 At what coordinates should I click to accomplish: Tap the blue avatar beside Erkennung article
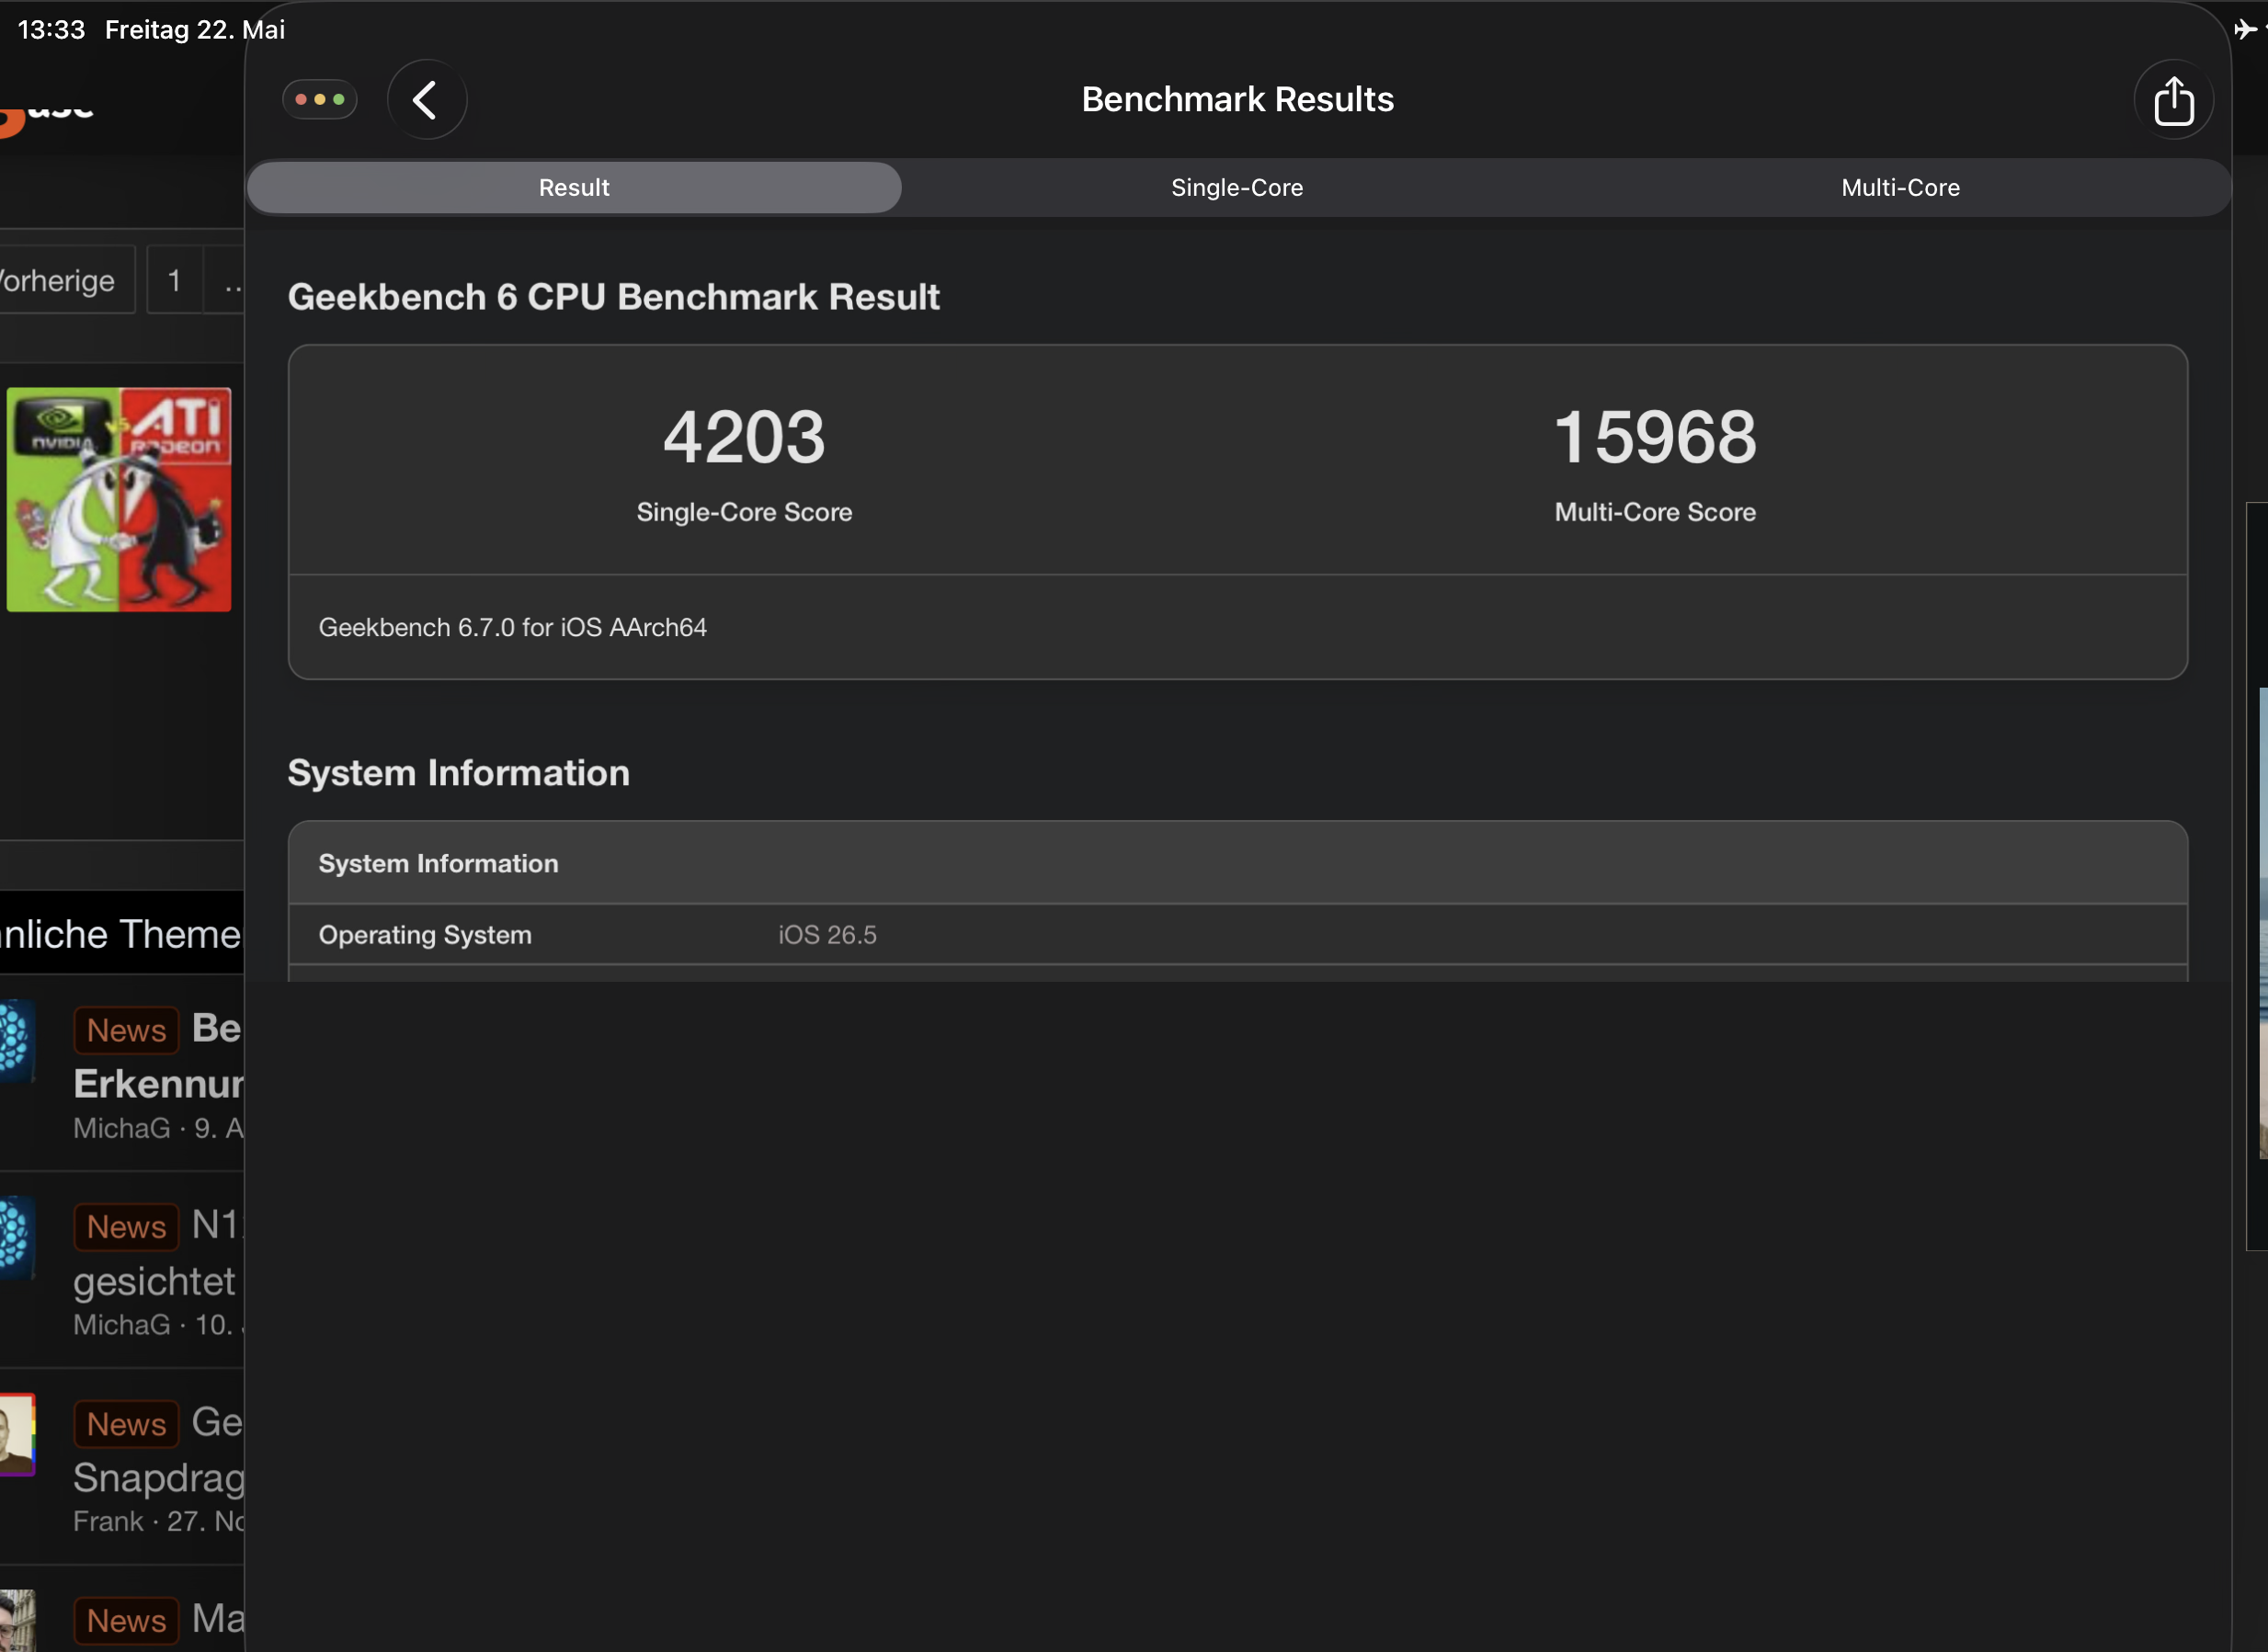(x=17, y=1041)
